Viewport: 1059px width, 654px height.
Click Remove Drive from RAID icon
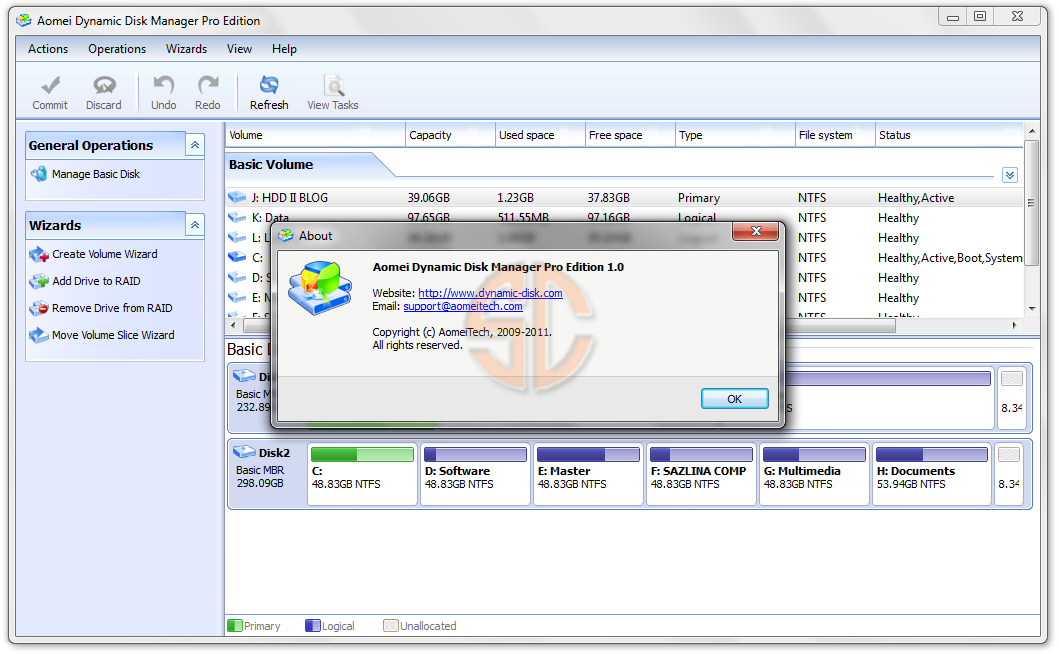point(39,308)
